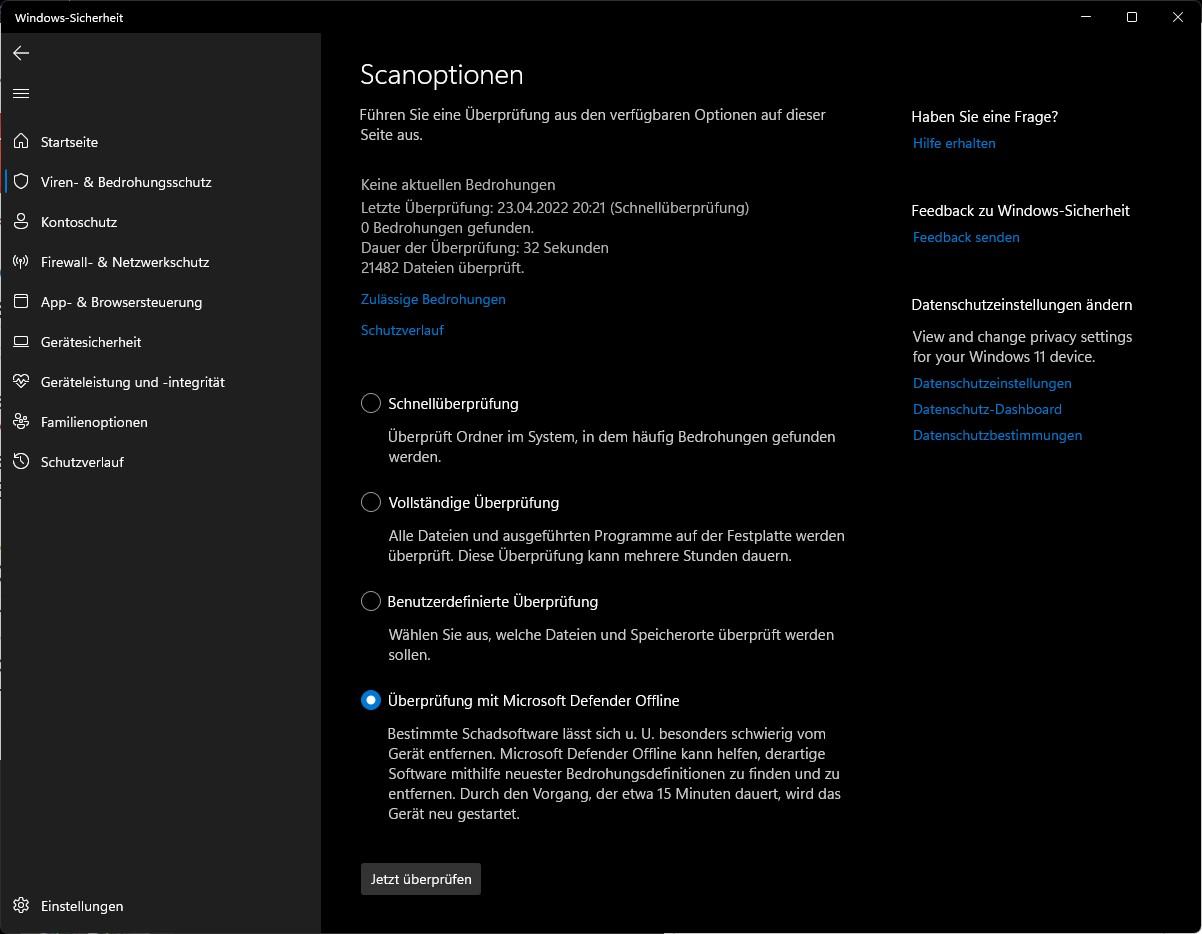Open Einstellungen at the sidebar bottom
Image resolution: width=1202 pixels, height=934 pixels.
click(82, 906)
